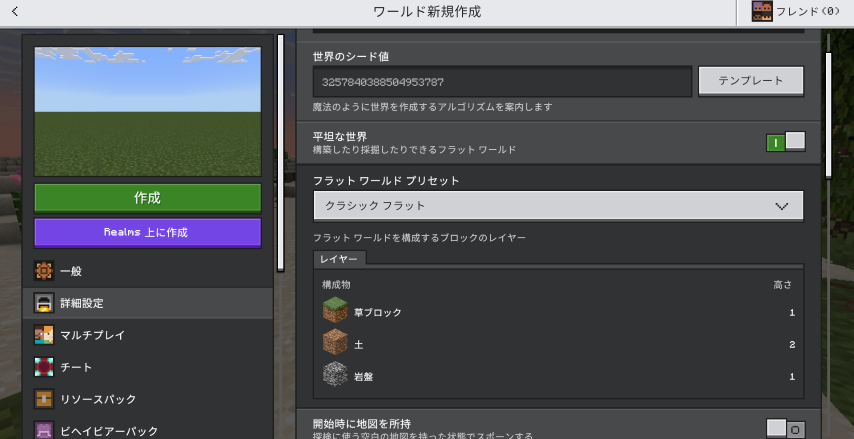Click the ビヘイビアーパック icon
The height and width of the screenshot is (439, 854).
pos(44,430)
